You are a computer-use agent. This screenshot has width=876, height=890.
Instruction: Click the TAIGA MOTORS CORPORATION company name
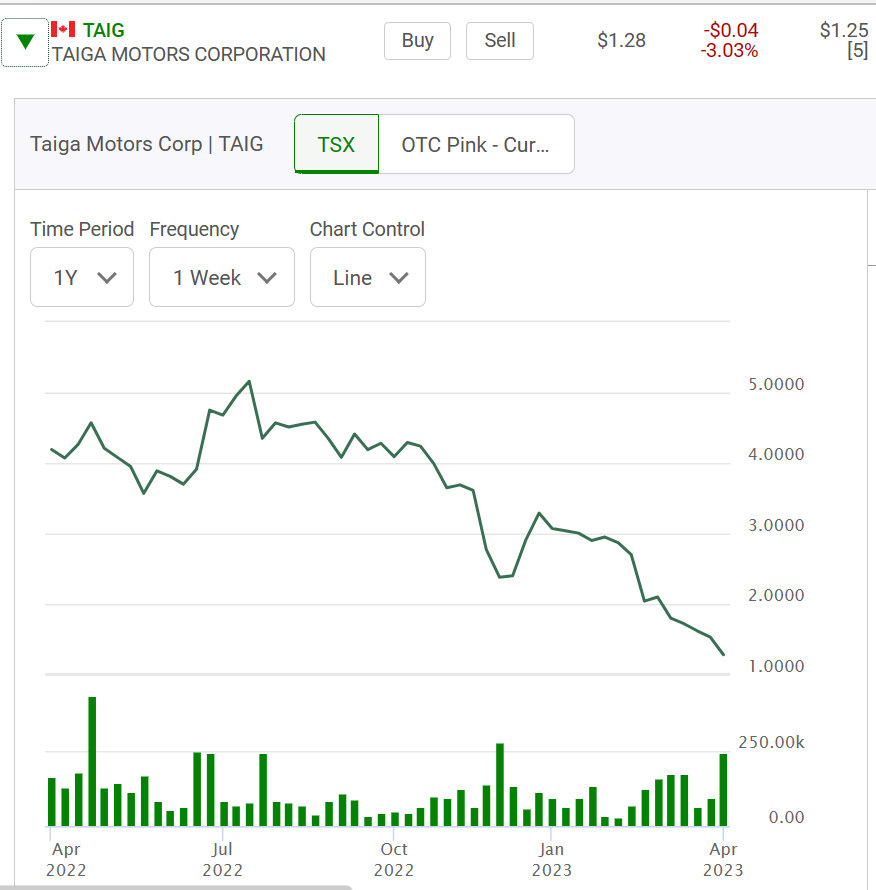click(189, 54)
